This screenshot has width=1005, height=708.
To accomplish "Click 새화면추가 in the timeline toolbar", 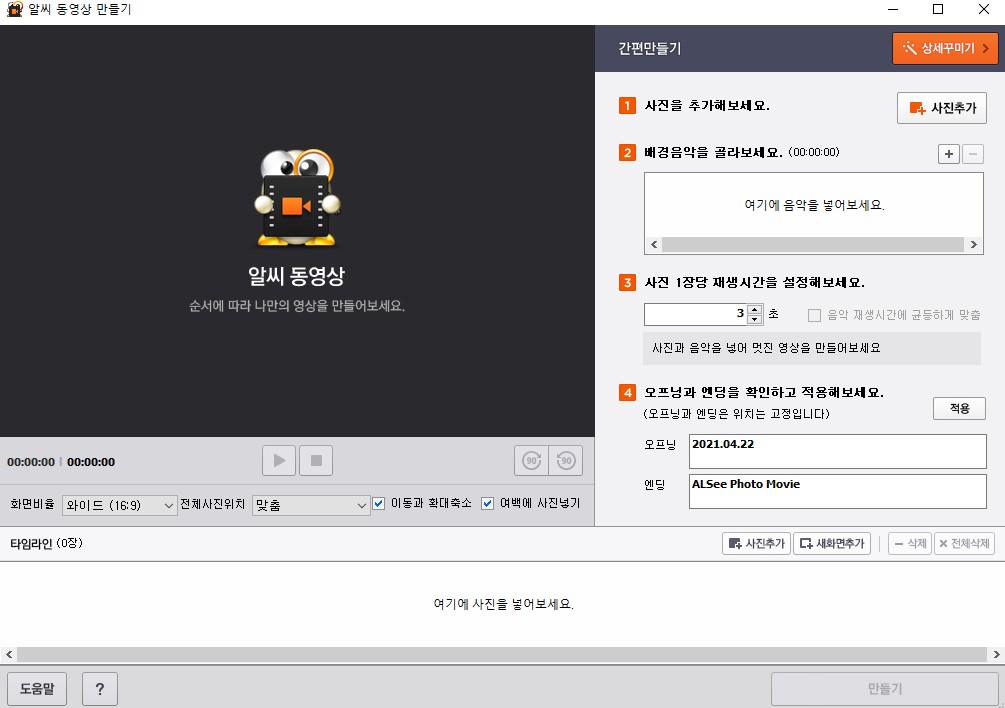I will point(832,543).
